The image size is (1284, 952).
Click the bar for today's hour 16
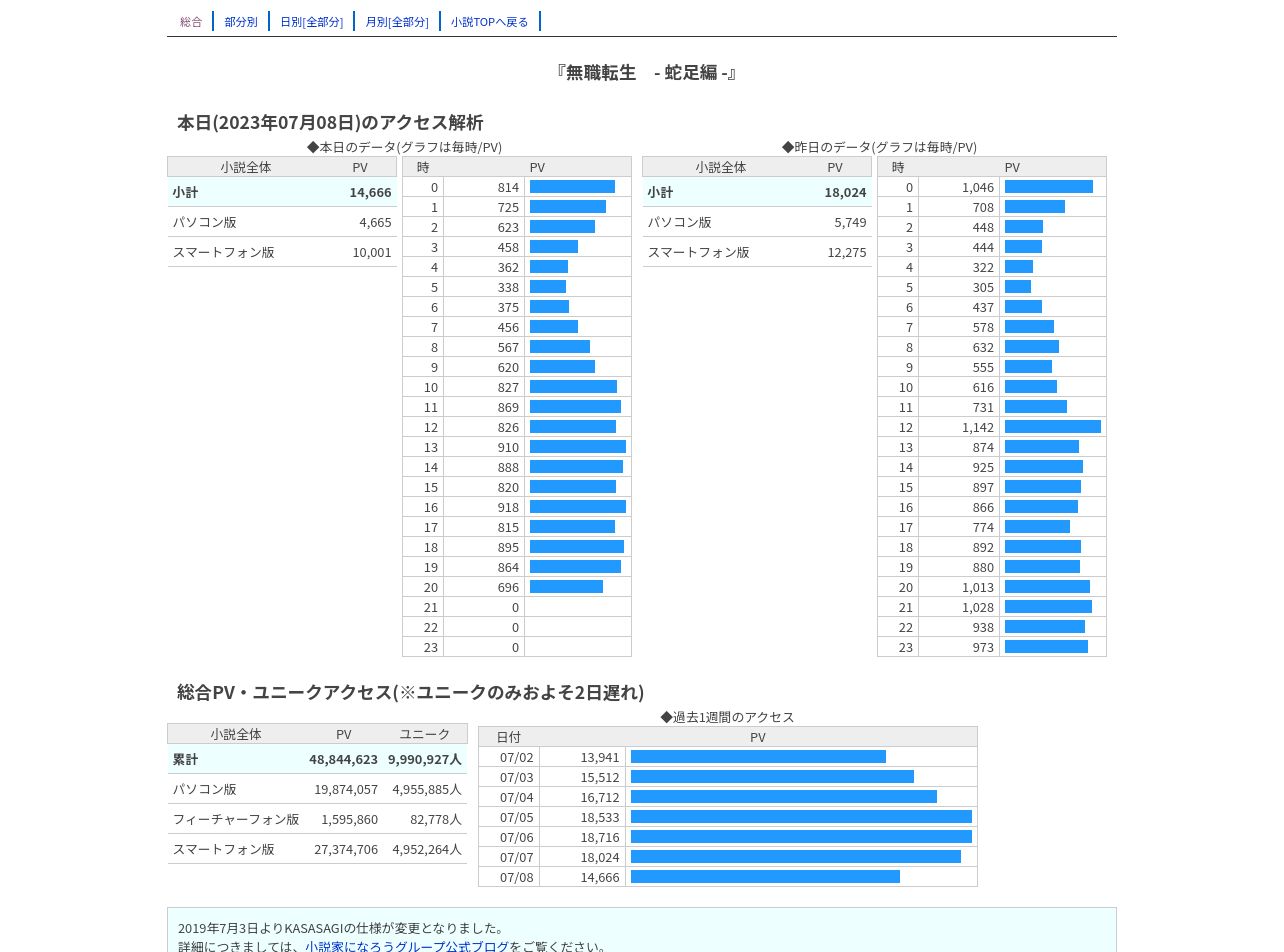pyautogui.click(x=578, y=507)
